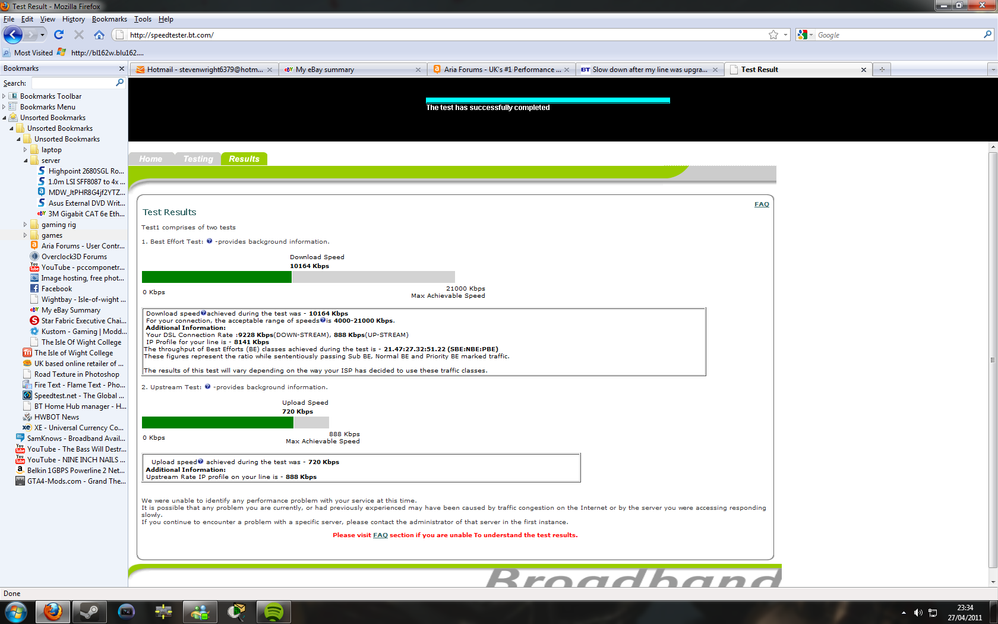This screenshot has width=998, height=624.
Task: Open the clock and date in taskbar
Action: (x=965, y=613)
